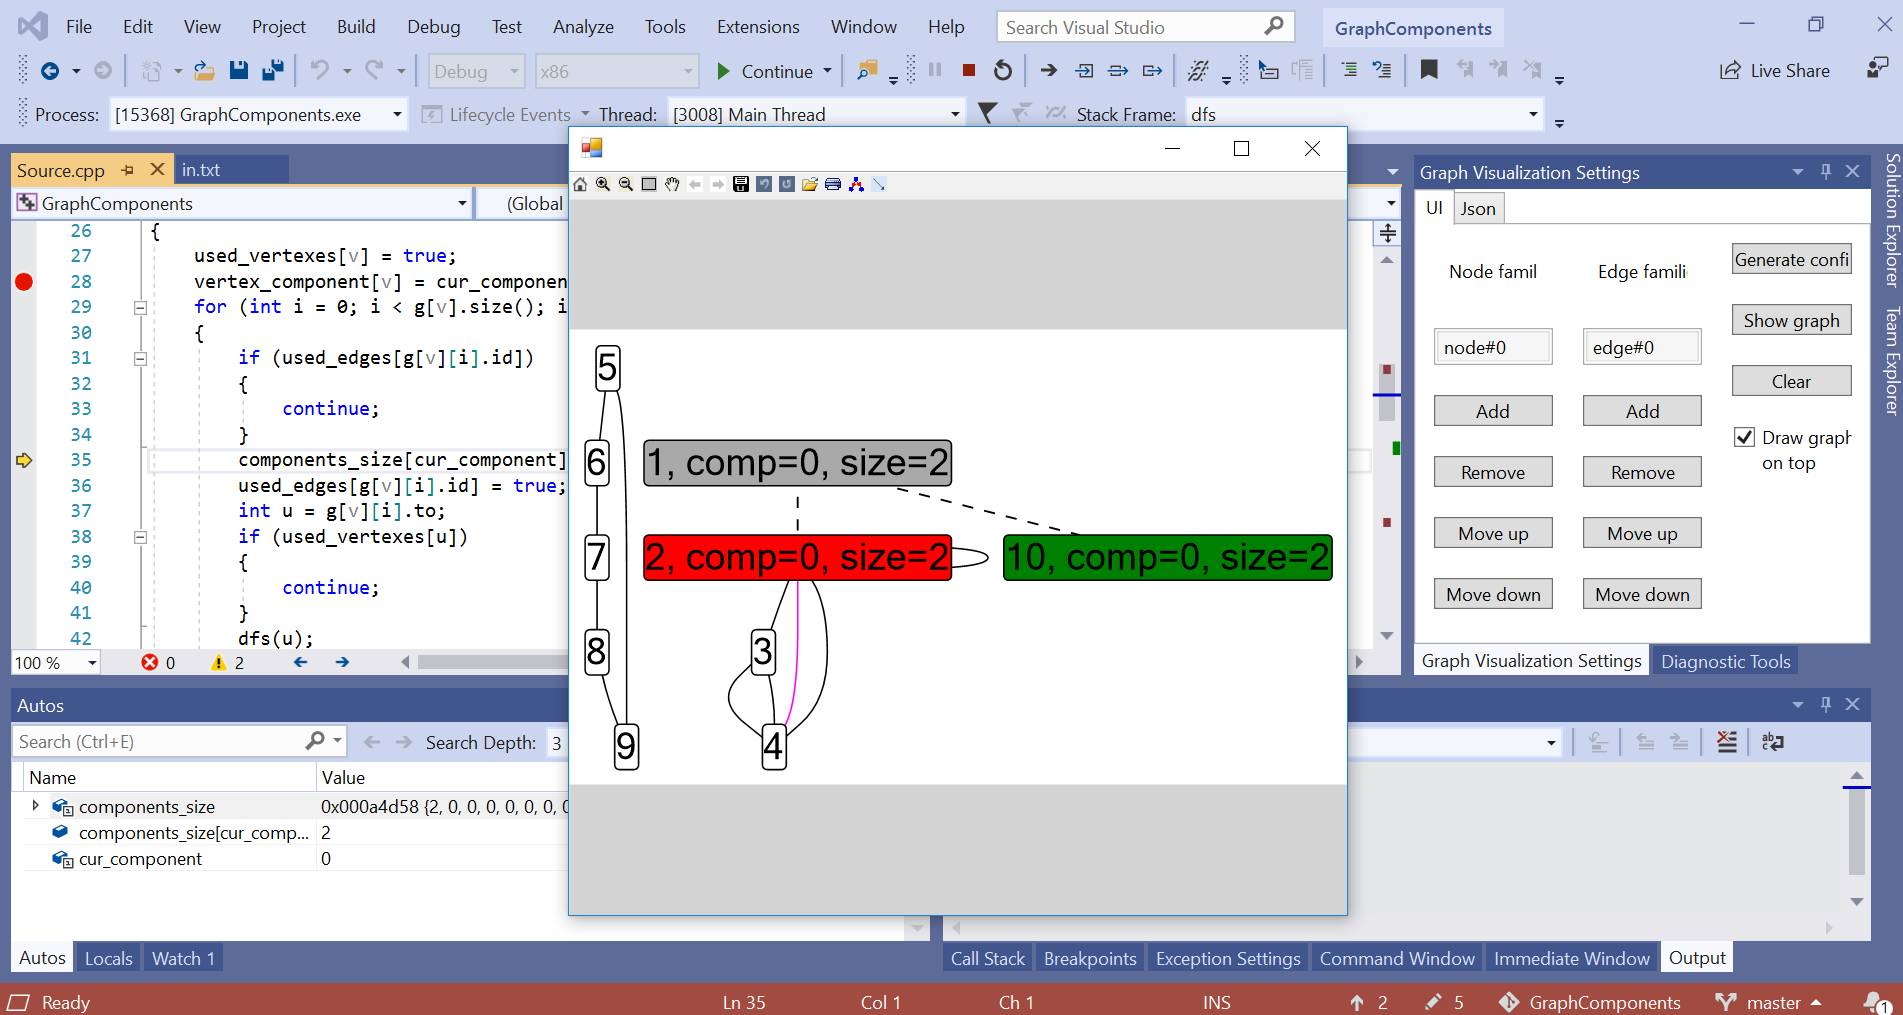The image size is (1903, 1015).
Task: Open the Thread dropdown
Action: (x=955, y=114)
